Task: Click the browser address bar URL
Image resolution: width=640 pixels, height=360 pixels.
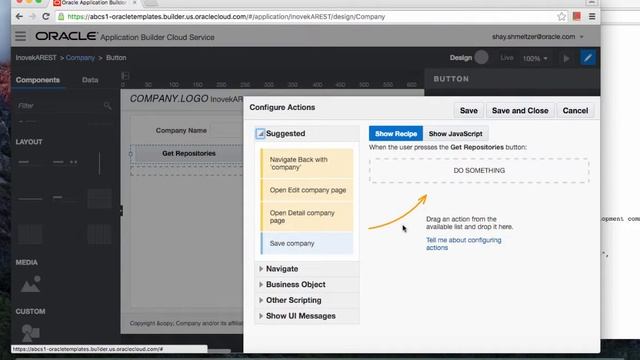Action: (226, 17)
